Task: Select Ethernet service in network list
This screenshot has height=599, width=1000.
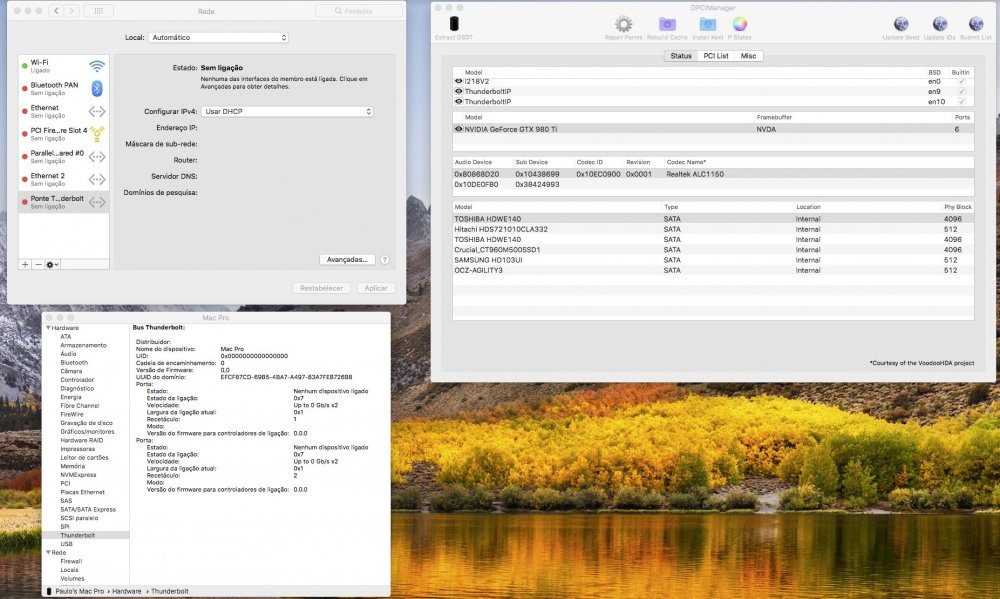Action: (x=64, y=112)
